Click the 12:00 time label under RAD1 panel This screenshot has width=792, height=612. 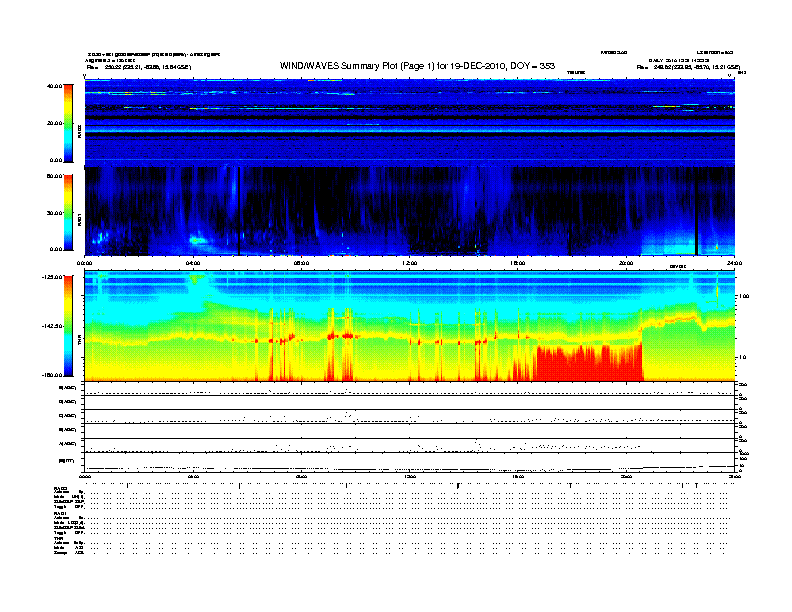(410, 263)
